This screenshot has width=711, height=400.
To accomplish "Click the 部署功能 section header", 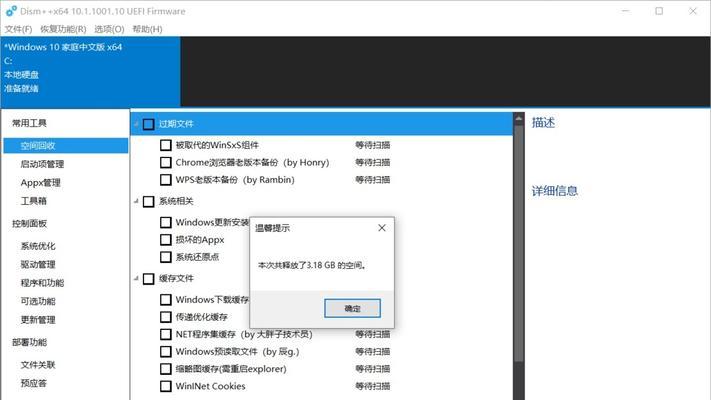I will (x=29, y=342).
